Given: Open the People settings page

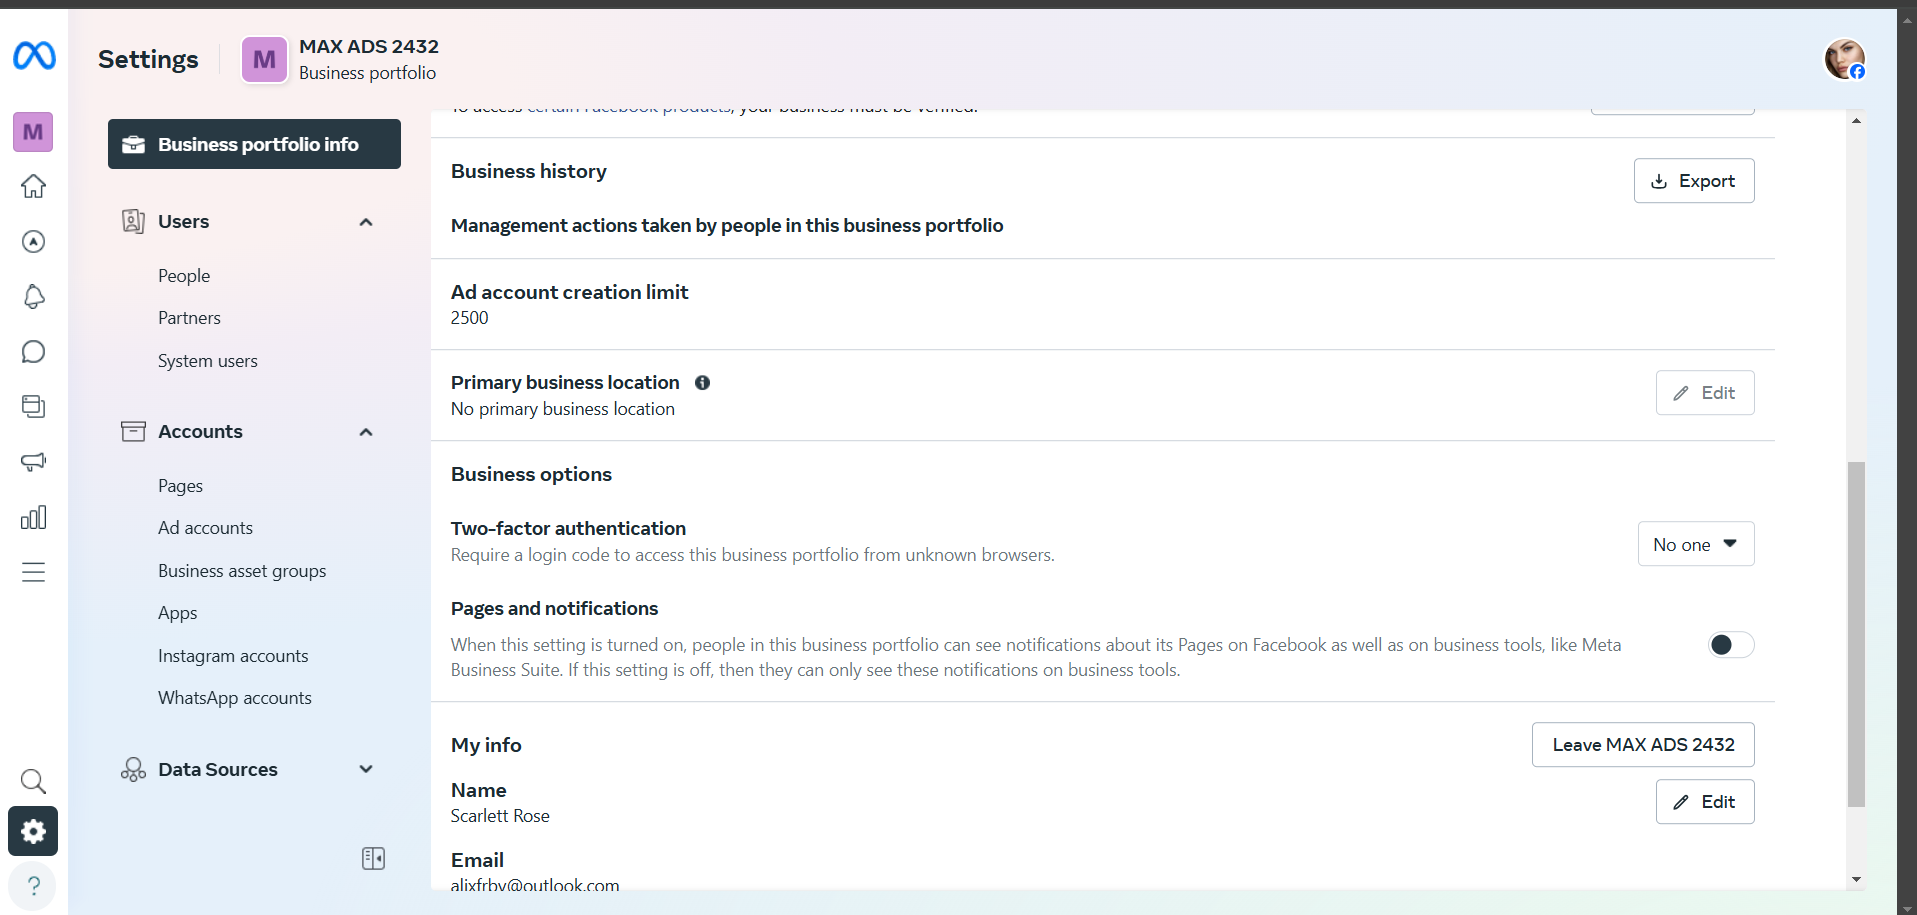Looking at the screenshot, I should [x=184, y=276].
